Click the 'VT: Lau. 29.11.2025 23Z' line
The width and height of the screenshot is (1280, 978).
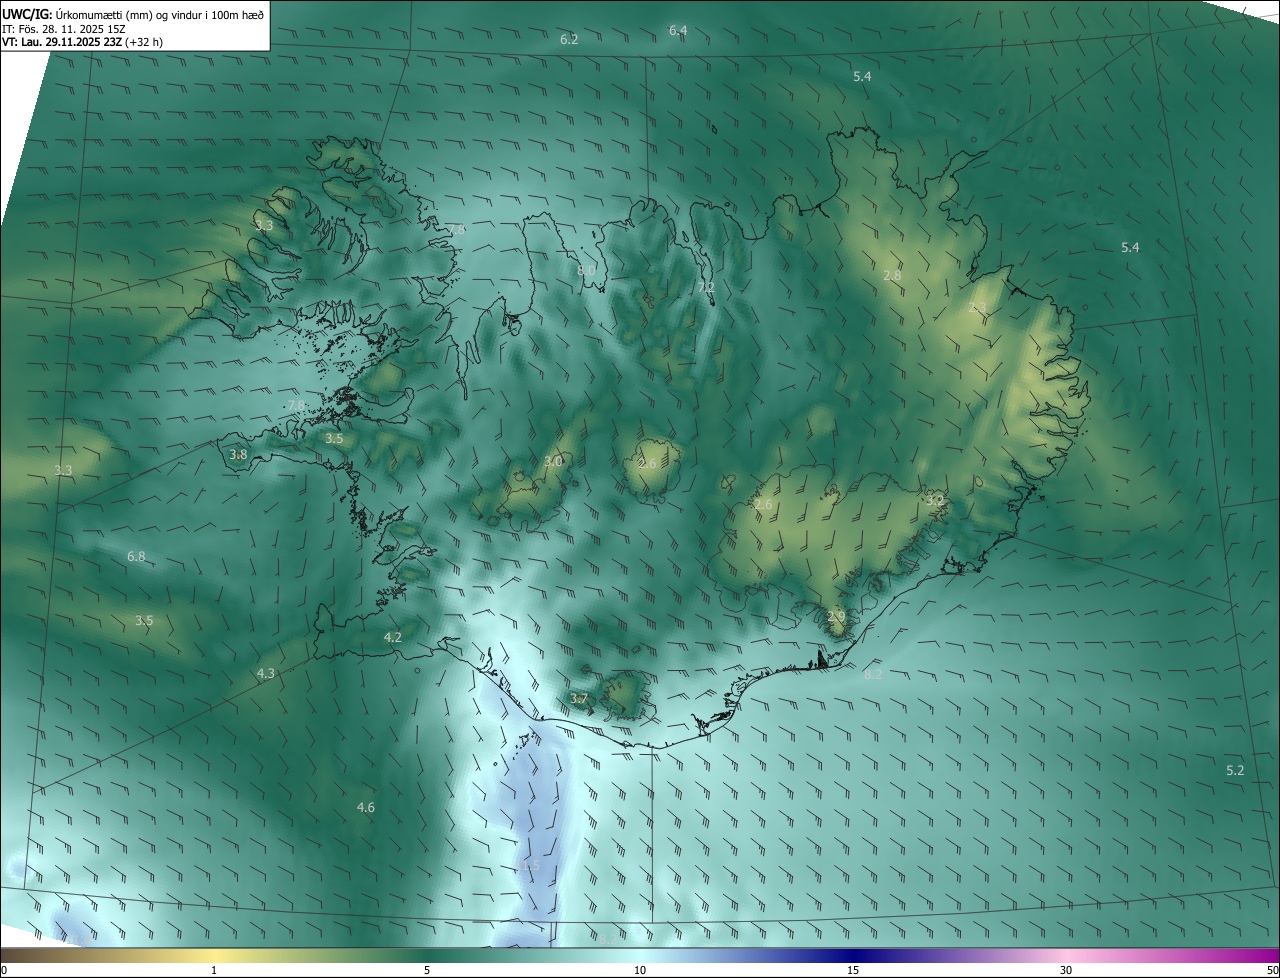pyautogui.click(x=60, y=42)
